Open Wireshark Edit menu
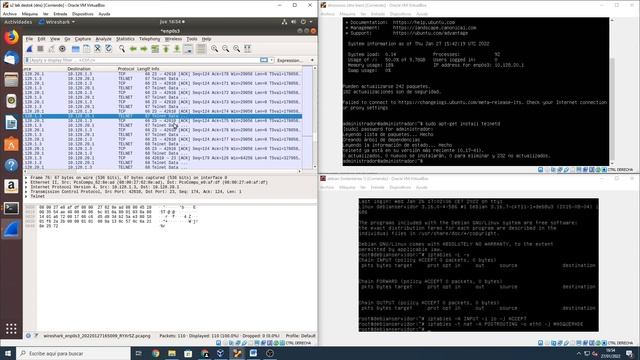This screenshot has width=640, height=360. pos(41,39)
